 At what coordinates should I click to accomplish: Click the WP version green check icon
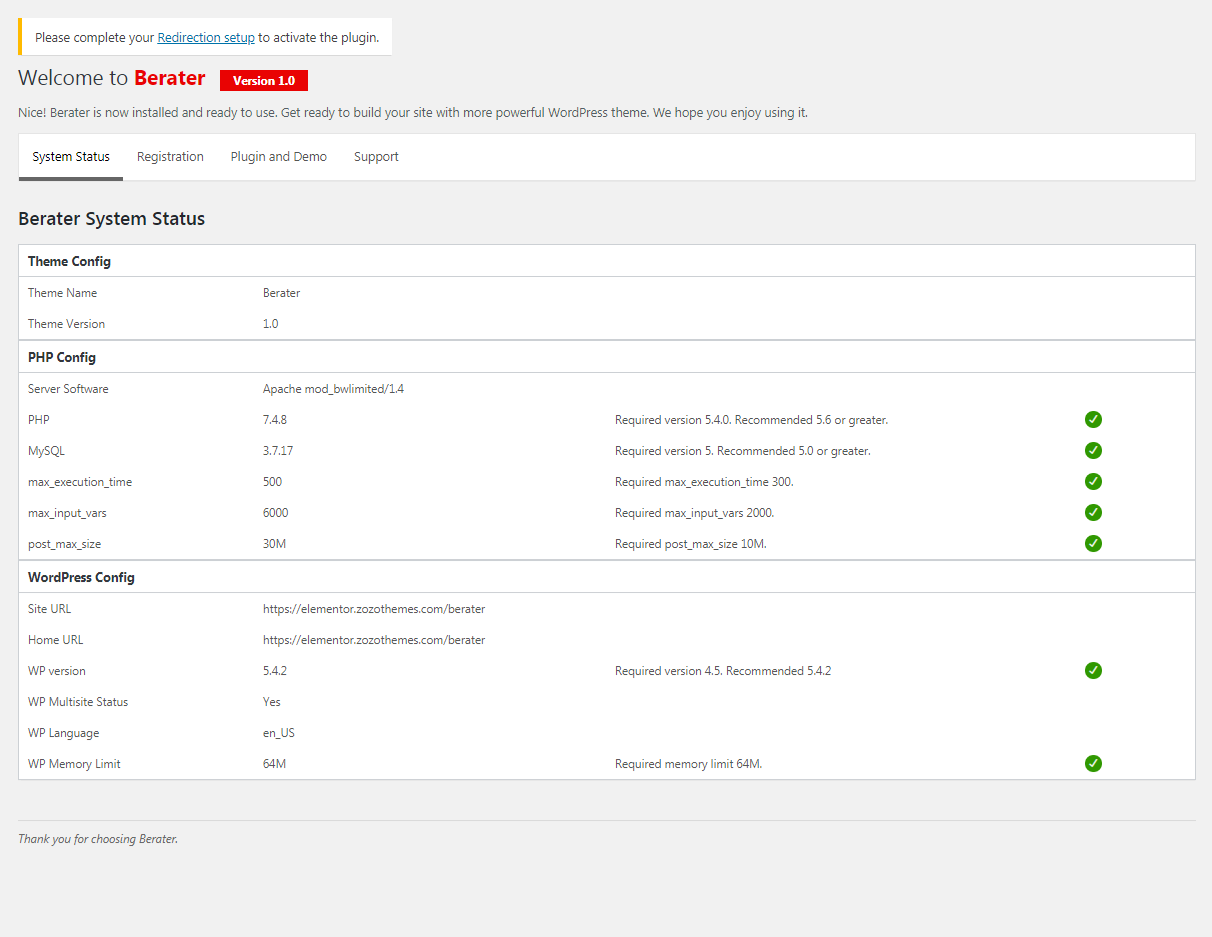pyautogui.click(x=1093, y=671)
